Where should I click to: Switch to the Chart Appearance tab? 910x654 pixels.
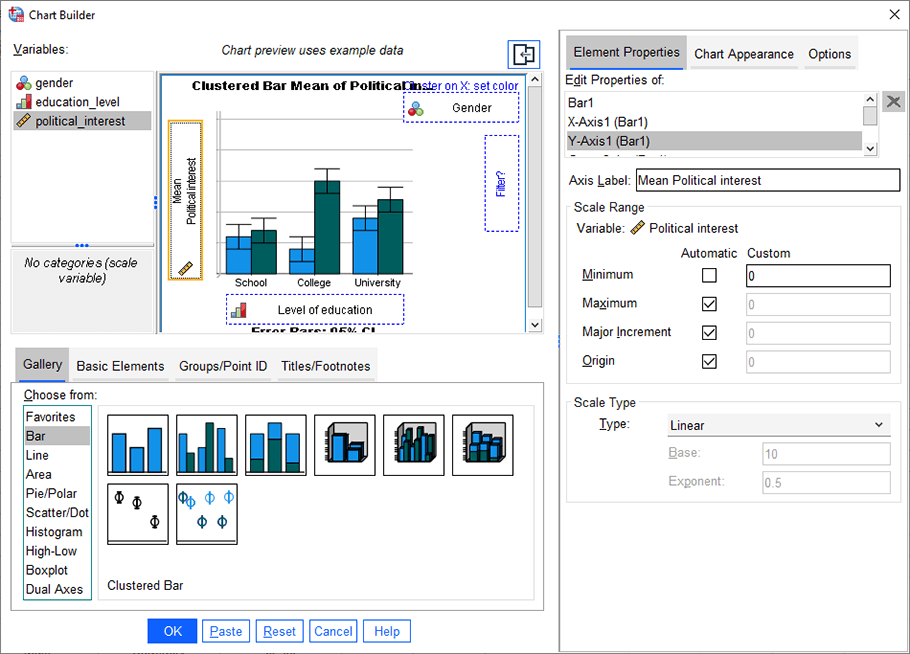tap(744, 54)
